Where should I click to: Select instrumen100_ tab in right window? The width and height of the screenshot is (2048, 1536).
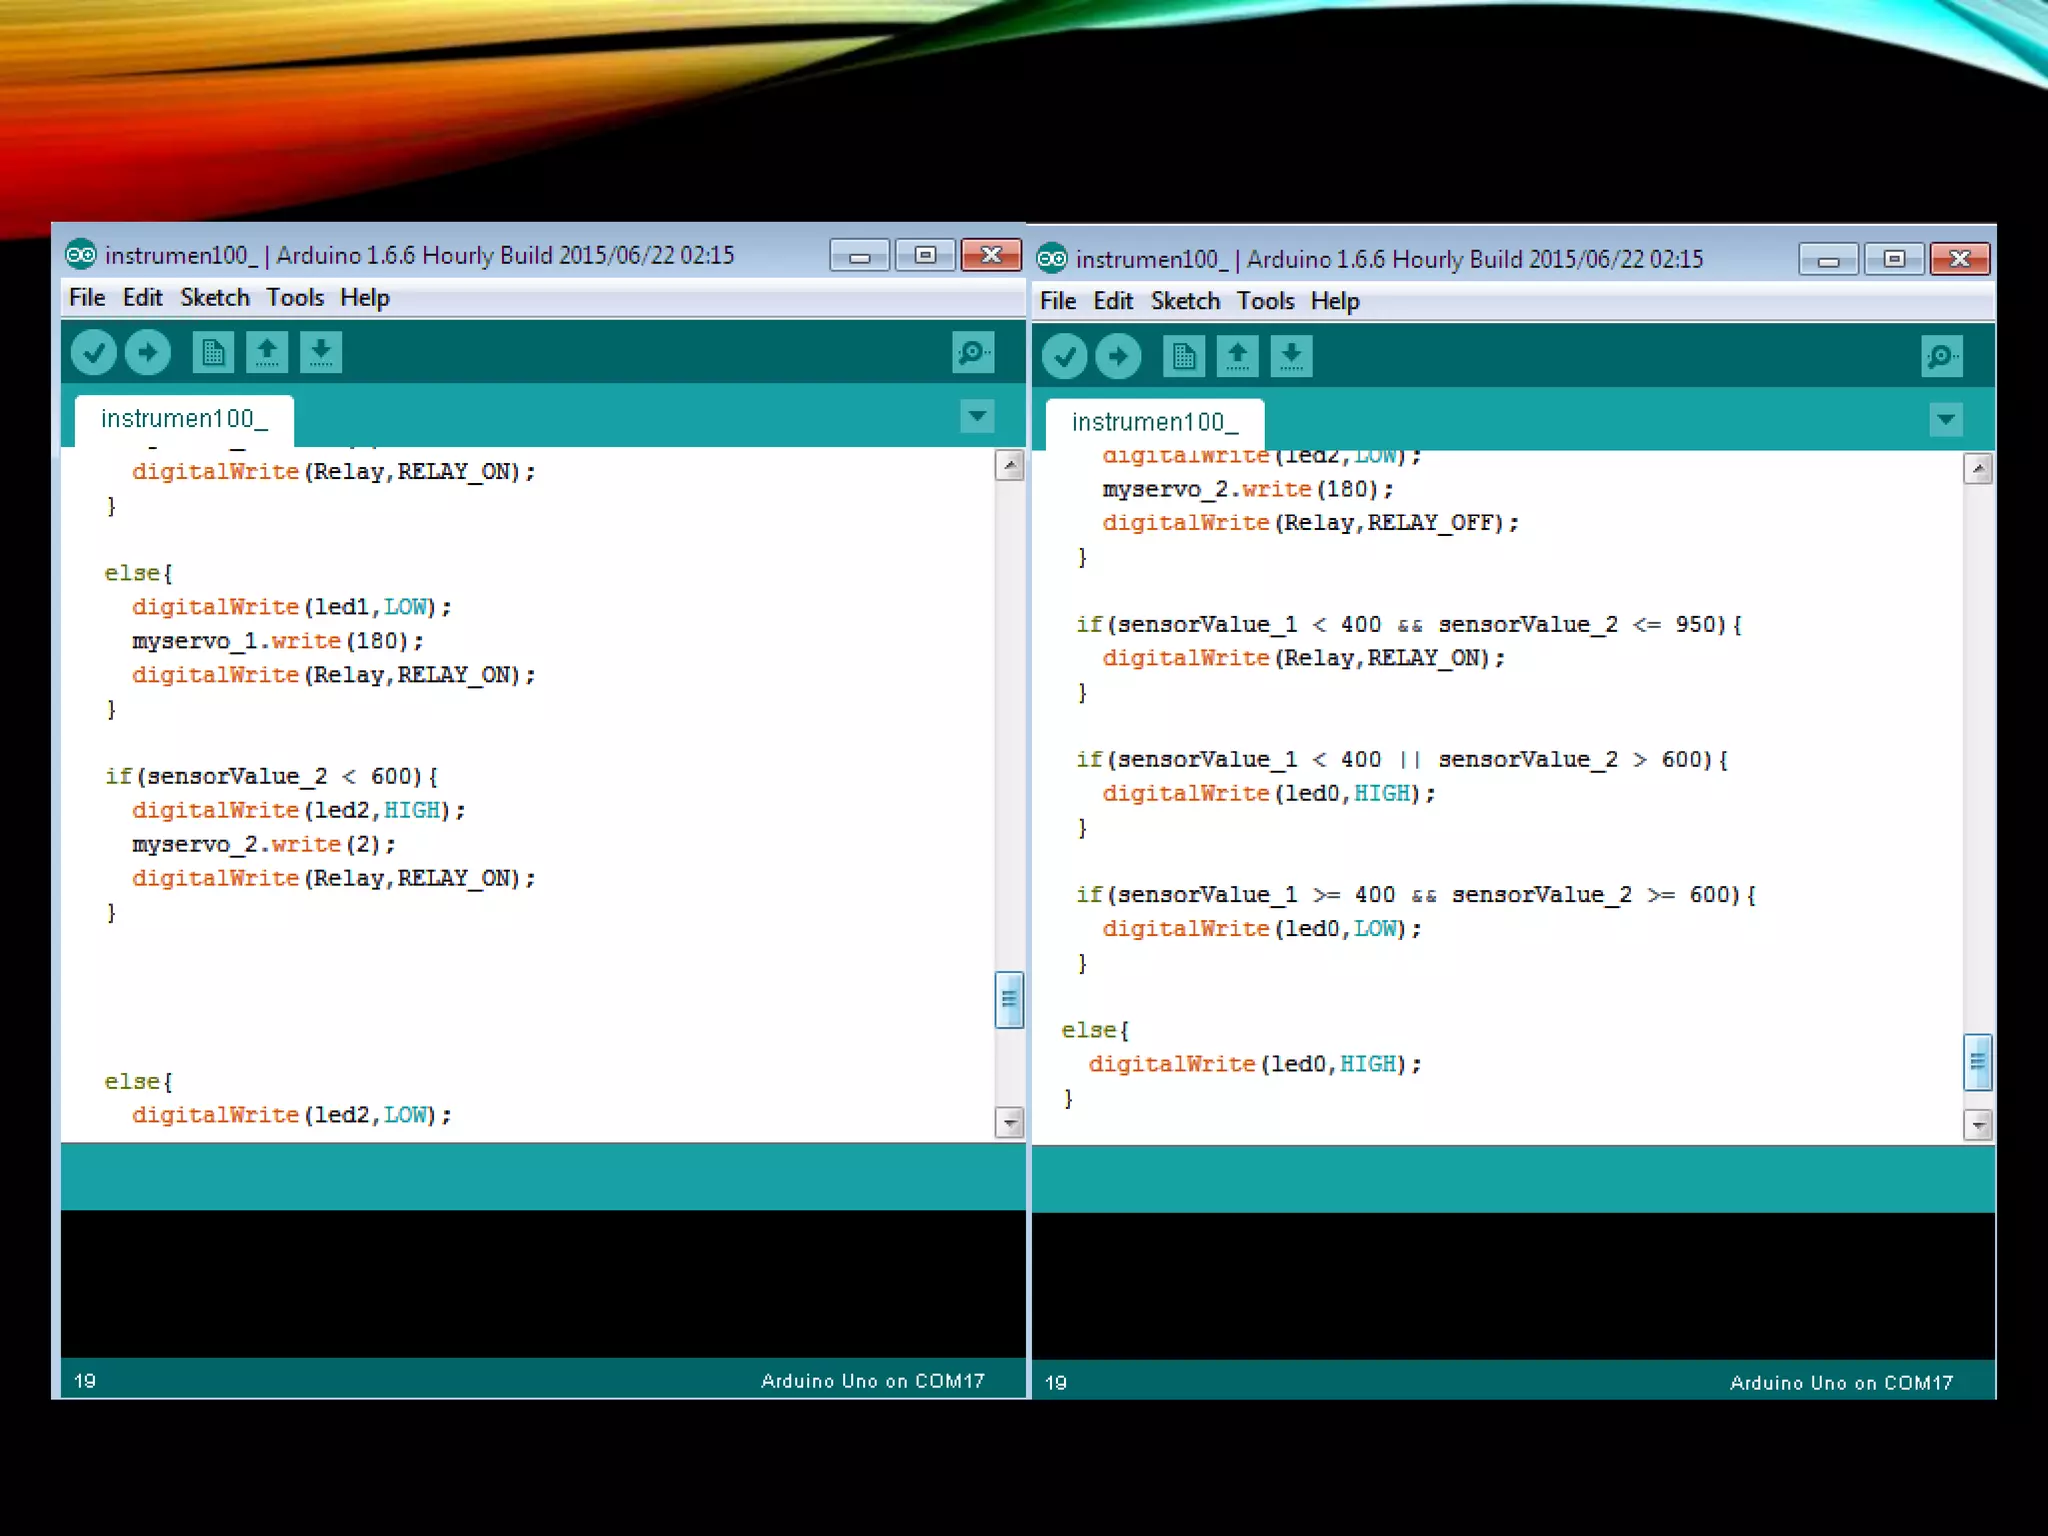pos(1154,423)
